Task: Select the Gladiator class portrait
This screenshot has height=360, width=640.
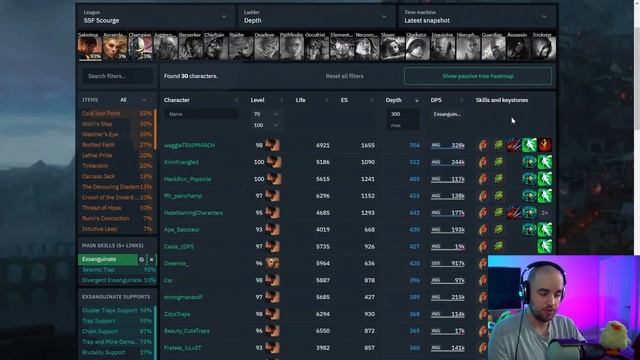Action: [418, 47]
